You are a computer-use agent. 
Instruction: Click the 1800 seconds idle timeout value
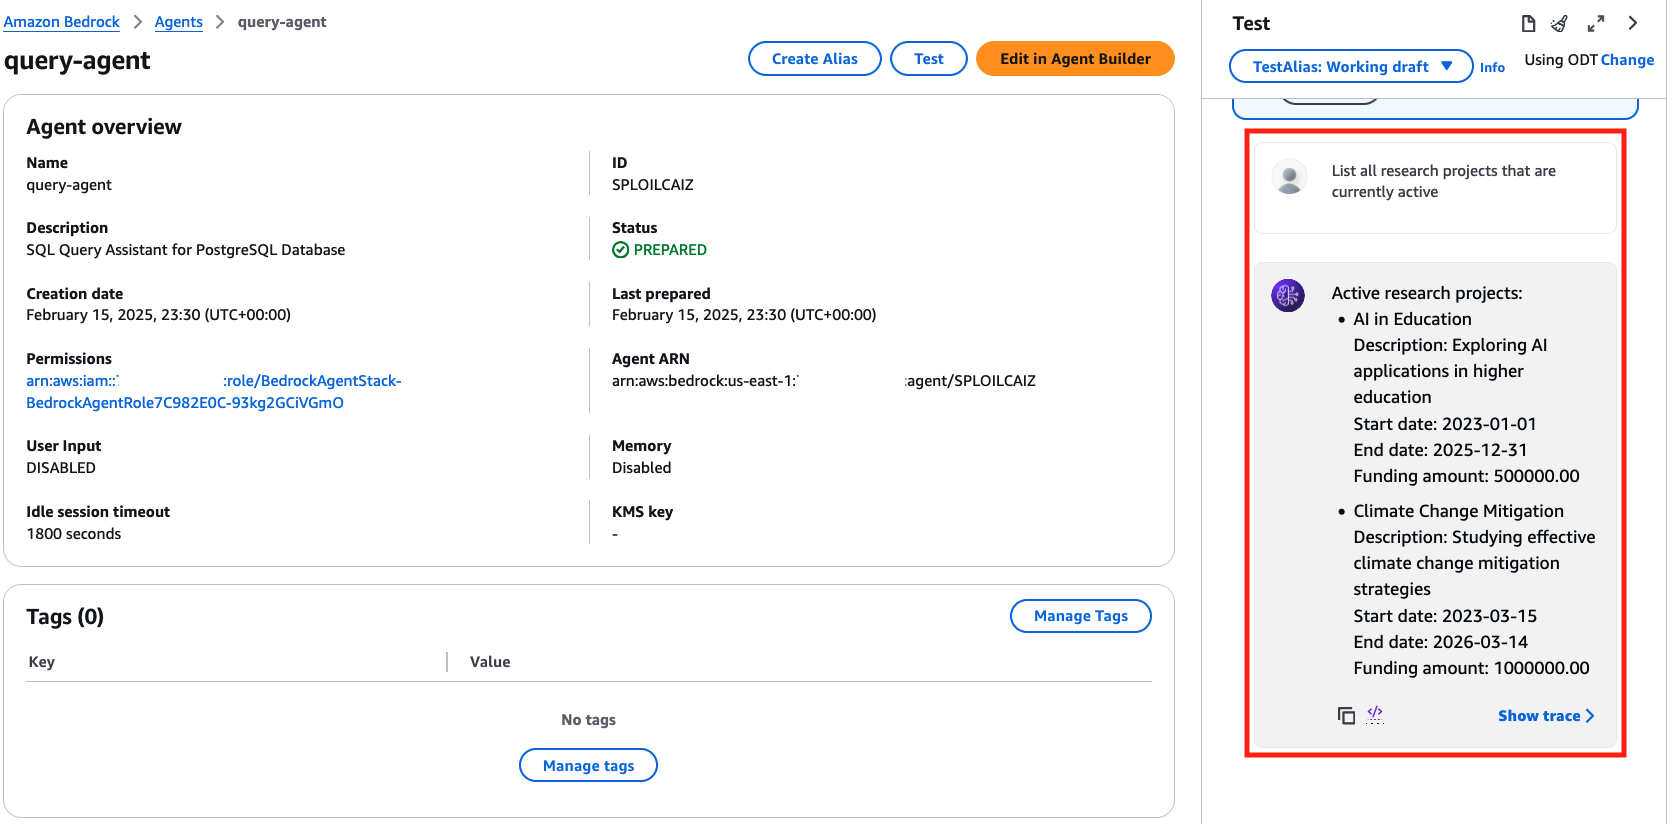(x=74, y=534)
